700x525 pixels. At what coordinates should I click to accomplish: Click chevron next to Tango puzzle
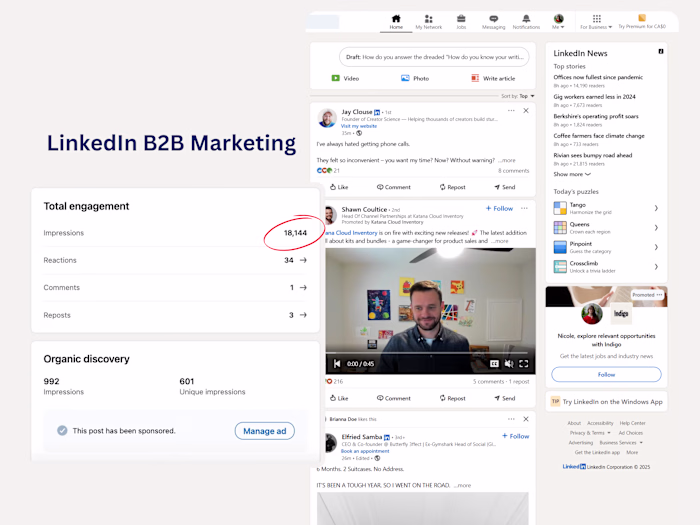[x=656, y=208]
